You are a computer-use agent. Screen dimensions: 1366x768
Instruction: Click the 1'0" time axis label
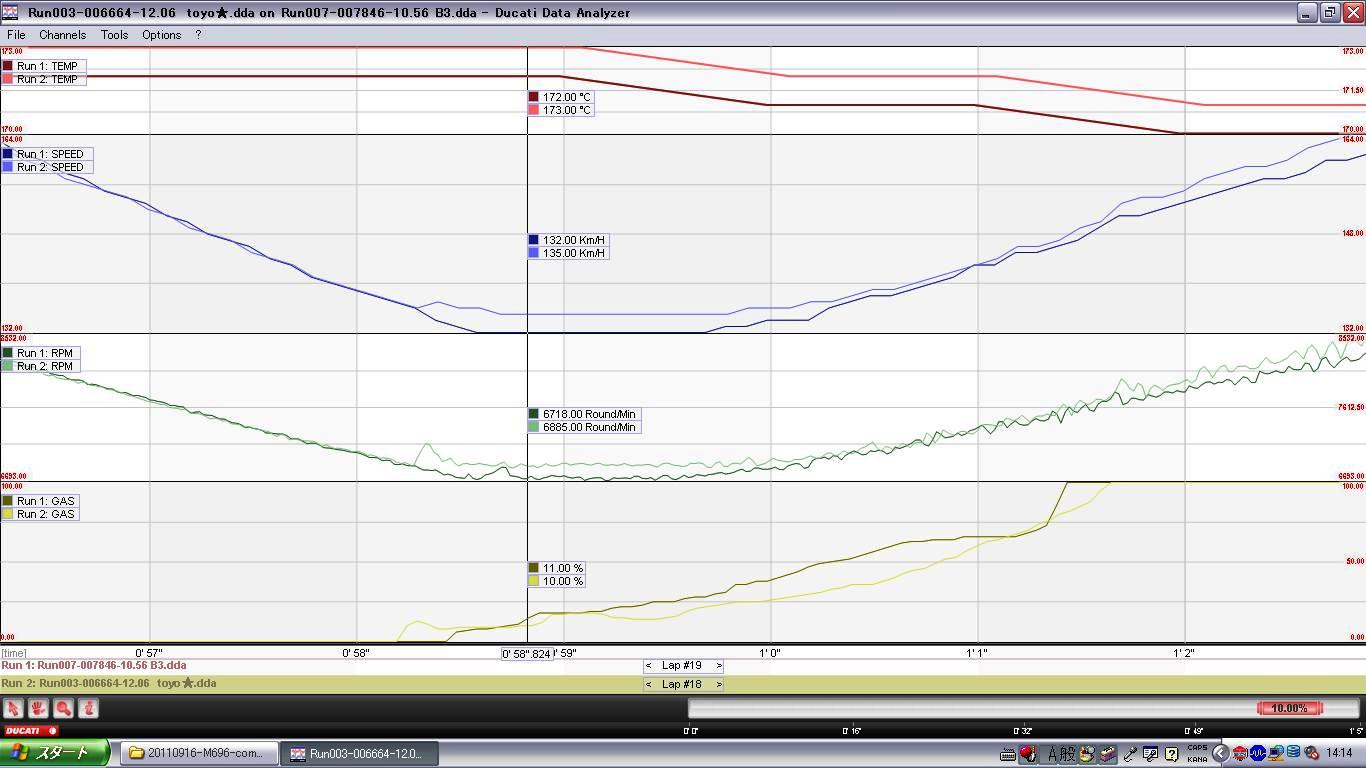point(770,653)
